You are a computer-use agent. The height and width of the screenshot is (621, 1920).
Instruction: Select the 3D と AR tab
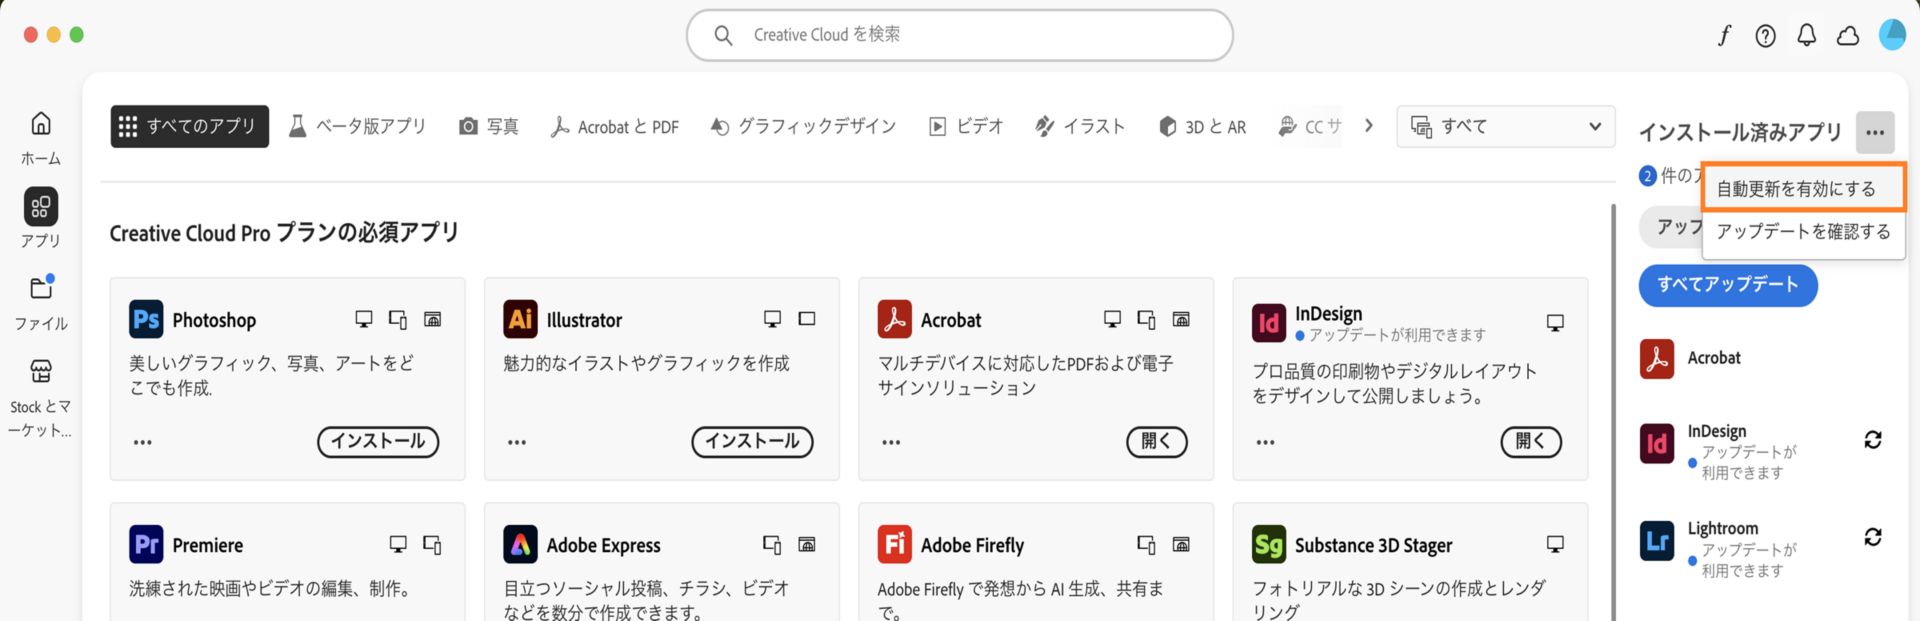click(x=1202, y=126)
